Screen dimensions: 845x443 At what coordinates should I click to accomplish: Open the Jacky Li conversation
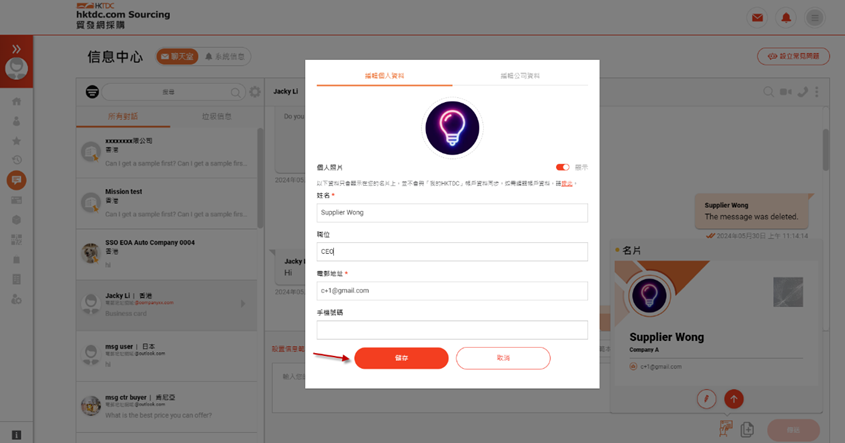click(x=167, y=305)
